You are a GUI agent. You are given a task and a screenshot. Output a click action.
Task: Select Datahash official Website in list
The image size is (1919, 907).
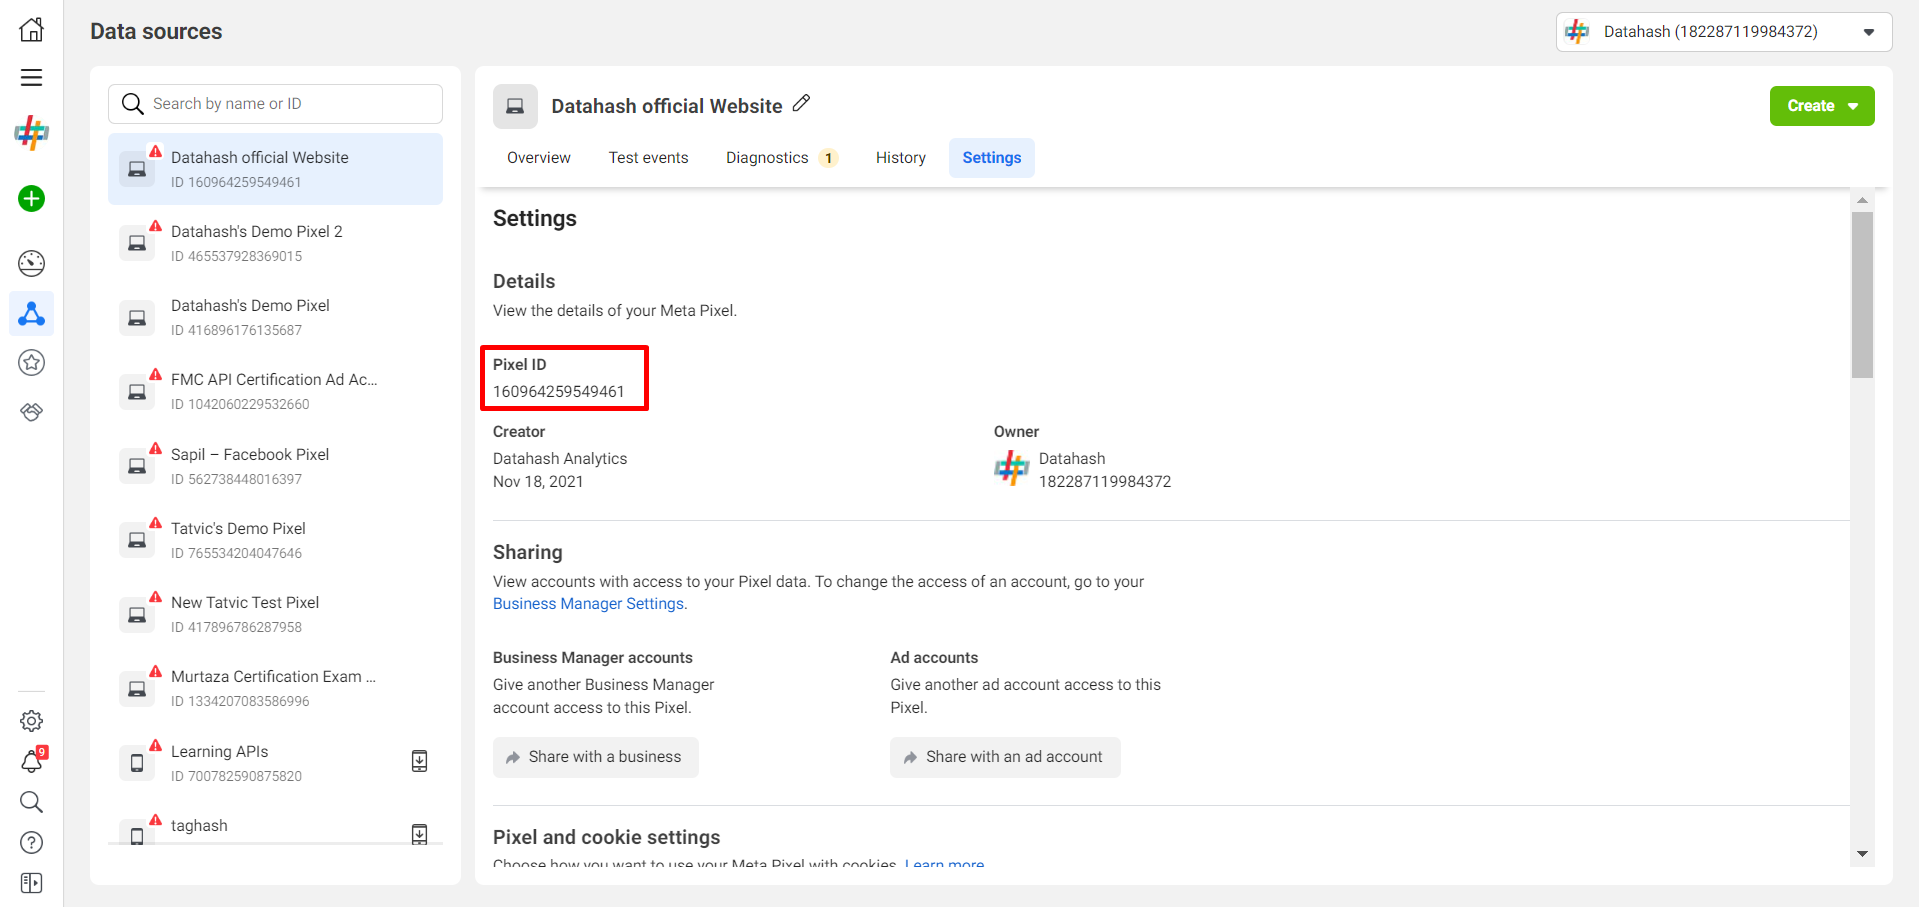pos(275,169)
